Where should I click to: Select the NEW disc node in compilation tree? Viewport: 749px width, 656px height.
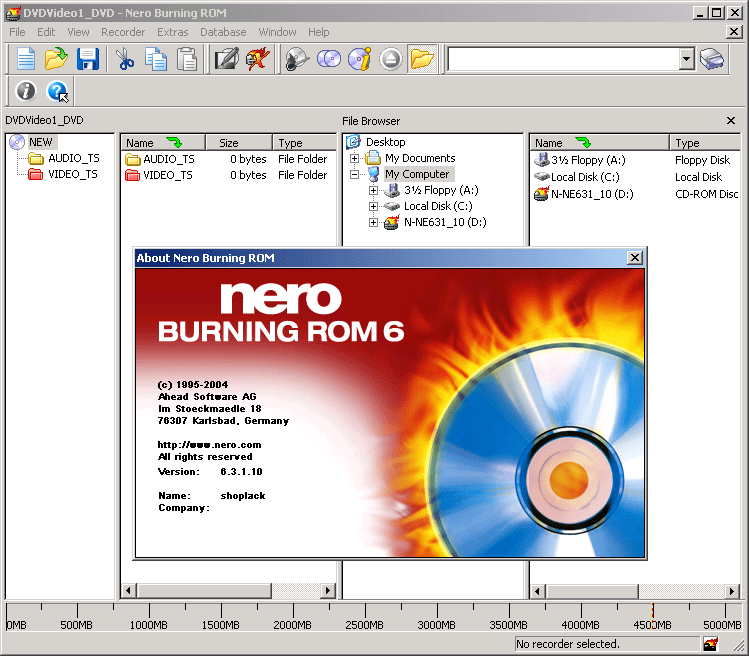click(x=41, y=142)
